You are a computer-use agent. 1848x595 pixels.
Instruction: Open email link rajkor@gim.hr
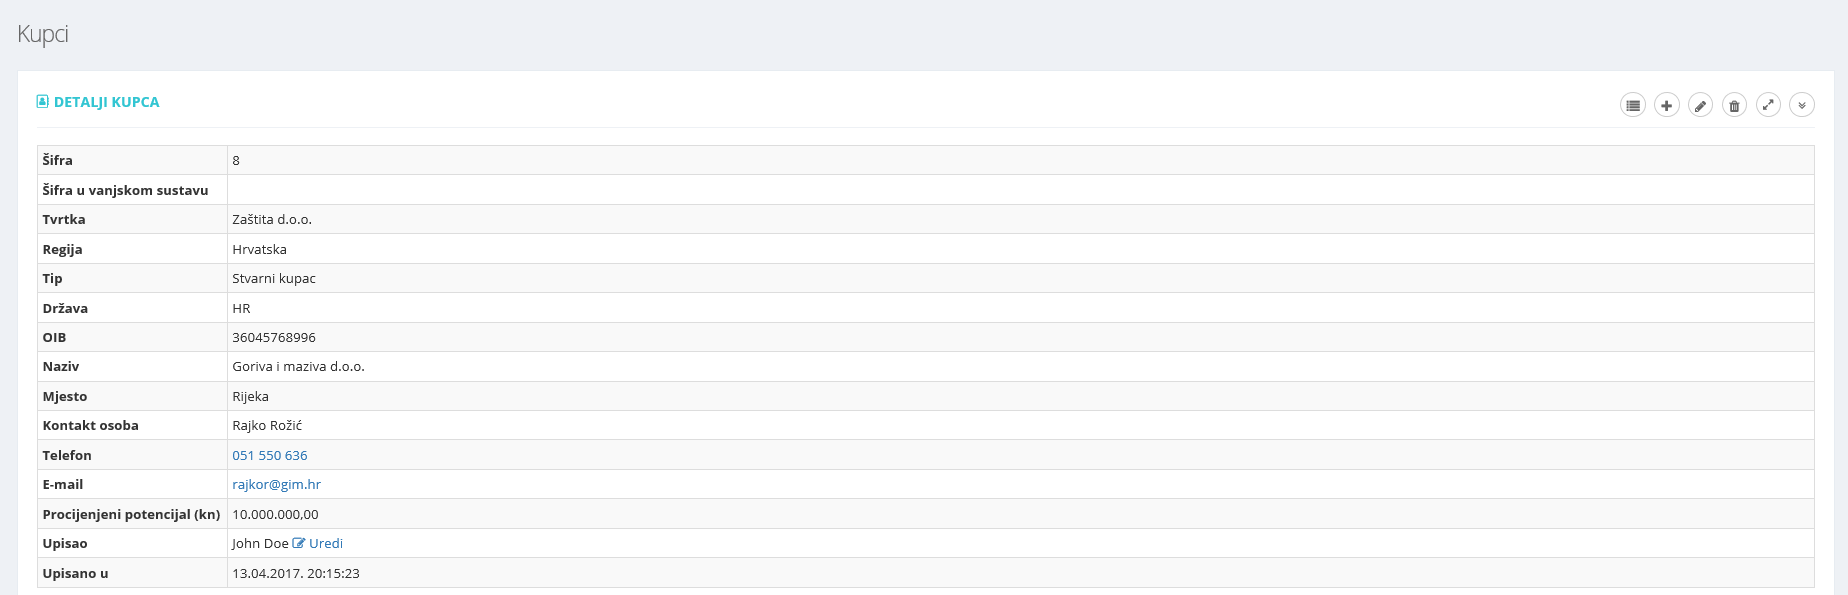pos(277,484)
